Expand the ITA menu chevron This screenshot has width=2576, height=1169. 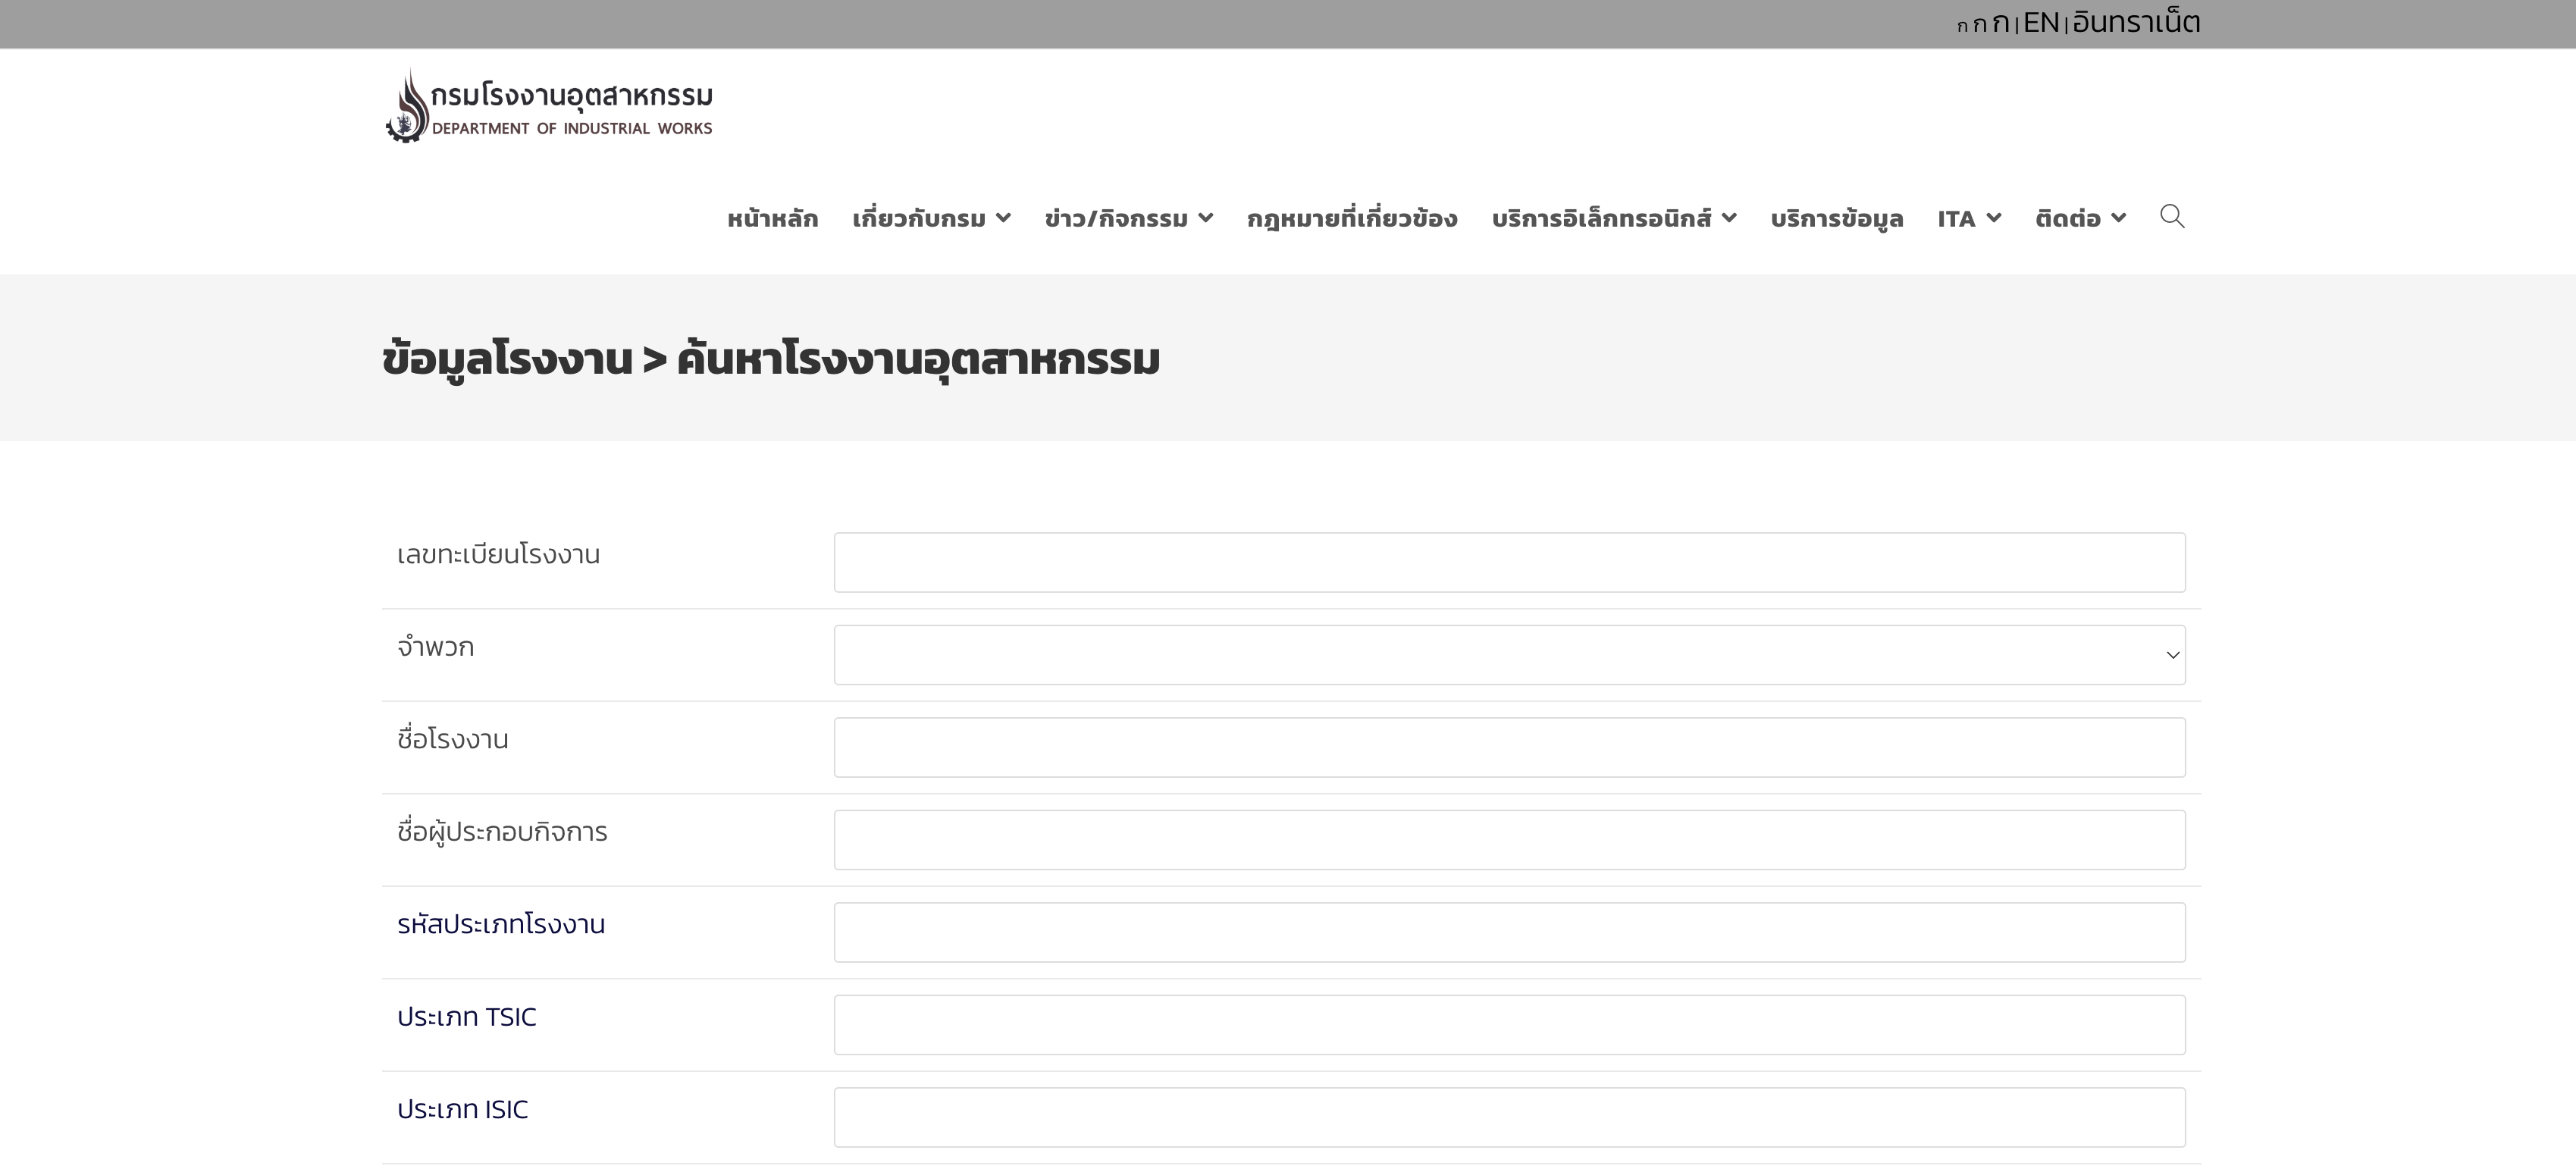(x=1996, y=218)
